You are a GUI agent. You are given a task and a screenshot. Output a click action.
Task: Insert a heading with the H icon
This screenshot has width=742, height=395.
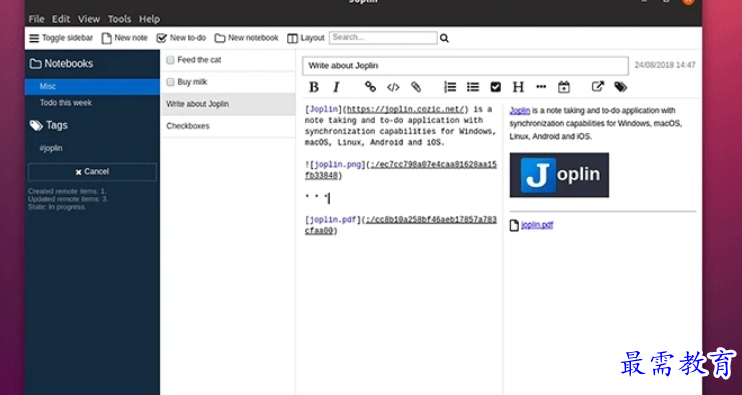pos(518,87)
